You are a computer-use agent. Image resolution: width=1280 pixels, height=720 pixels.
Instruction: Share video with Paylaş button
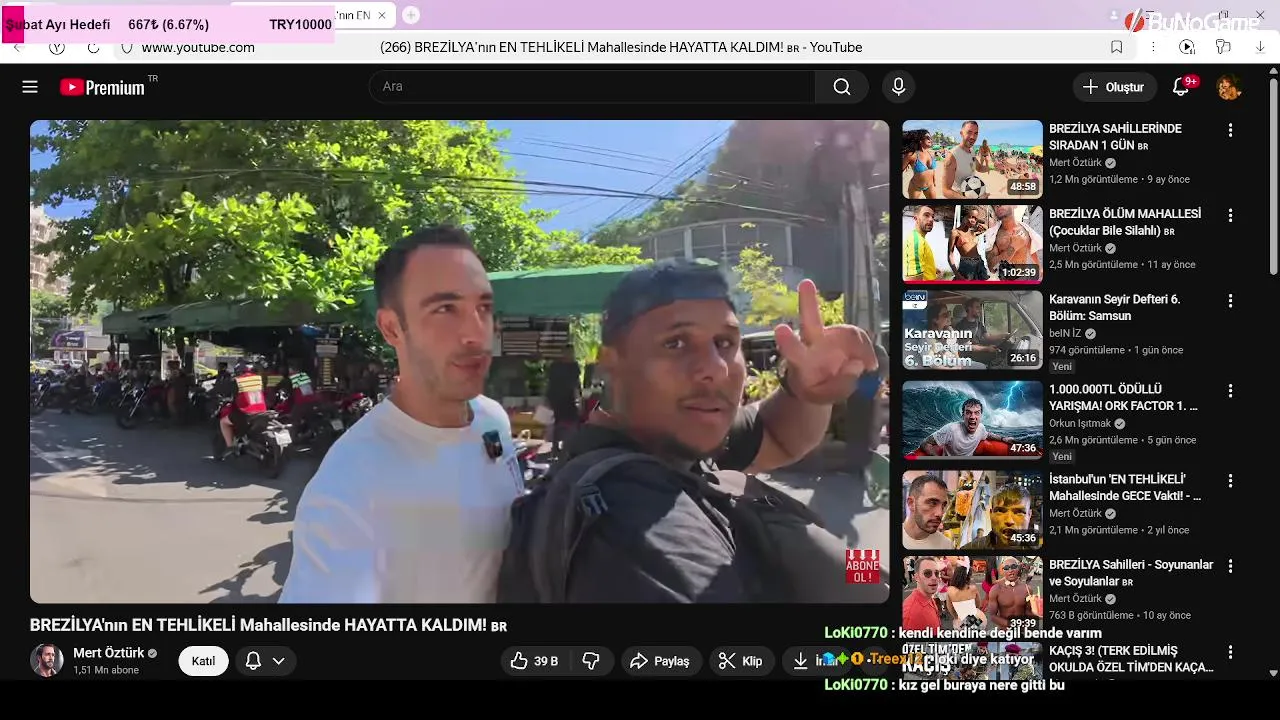(x=660, y=661)
